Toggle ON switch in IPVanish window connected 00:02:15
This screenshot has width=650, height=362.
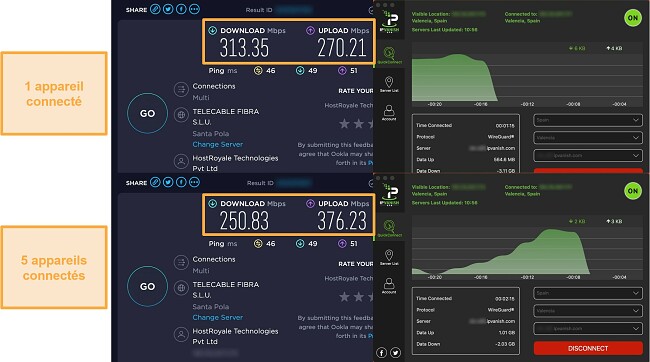point(633,191)
